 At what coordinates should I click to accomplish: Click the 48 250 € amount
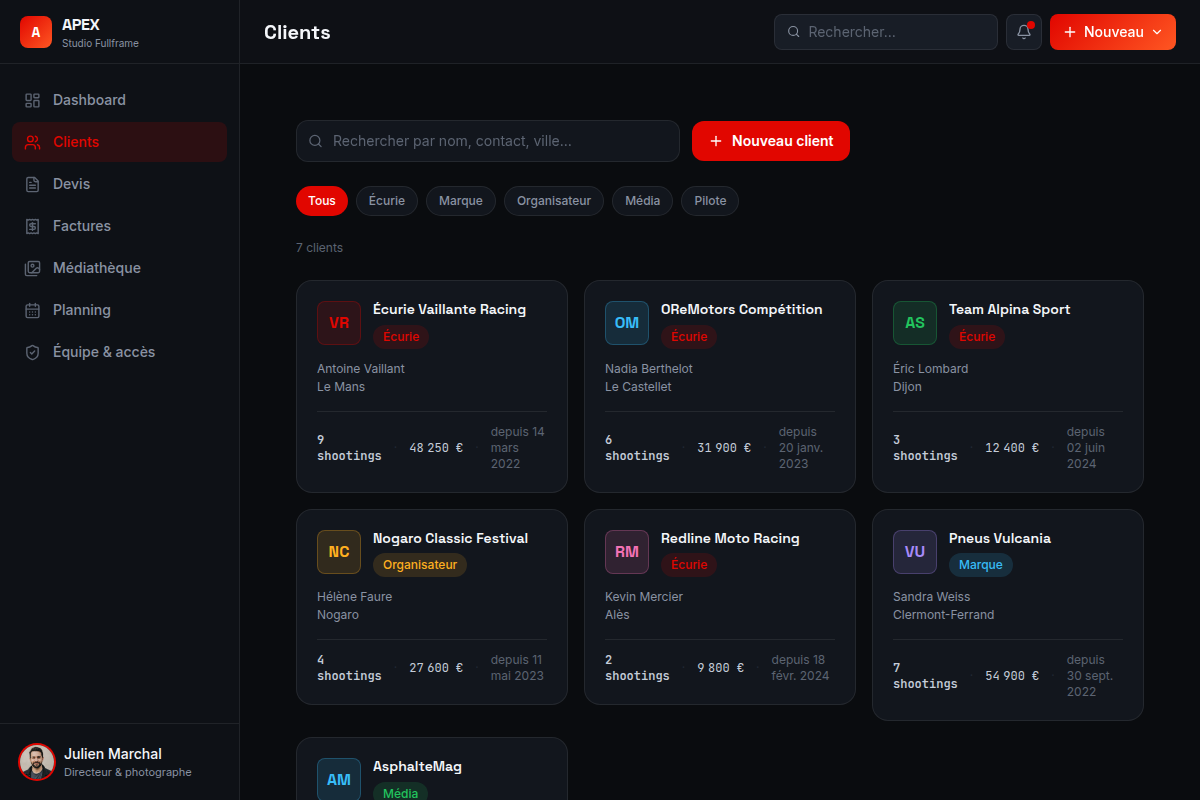(436, 448)
